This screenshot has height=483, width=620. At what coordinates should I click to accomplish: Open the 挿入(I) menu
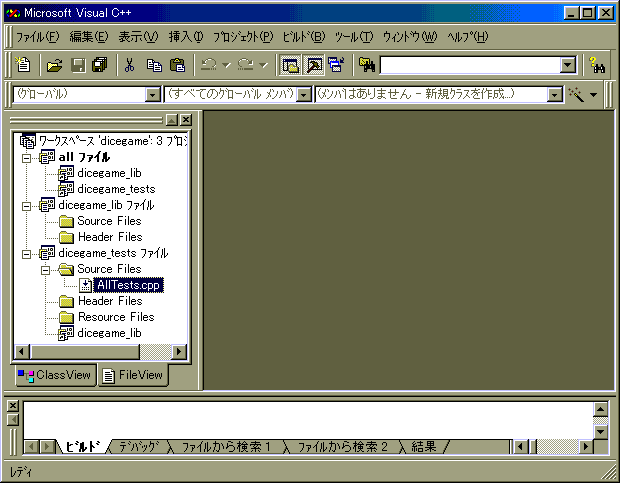pyautogui.click(x=186, y=37)
